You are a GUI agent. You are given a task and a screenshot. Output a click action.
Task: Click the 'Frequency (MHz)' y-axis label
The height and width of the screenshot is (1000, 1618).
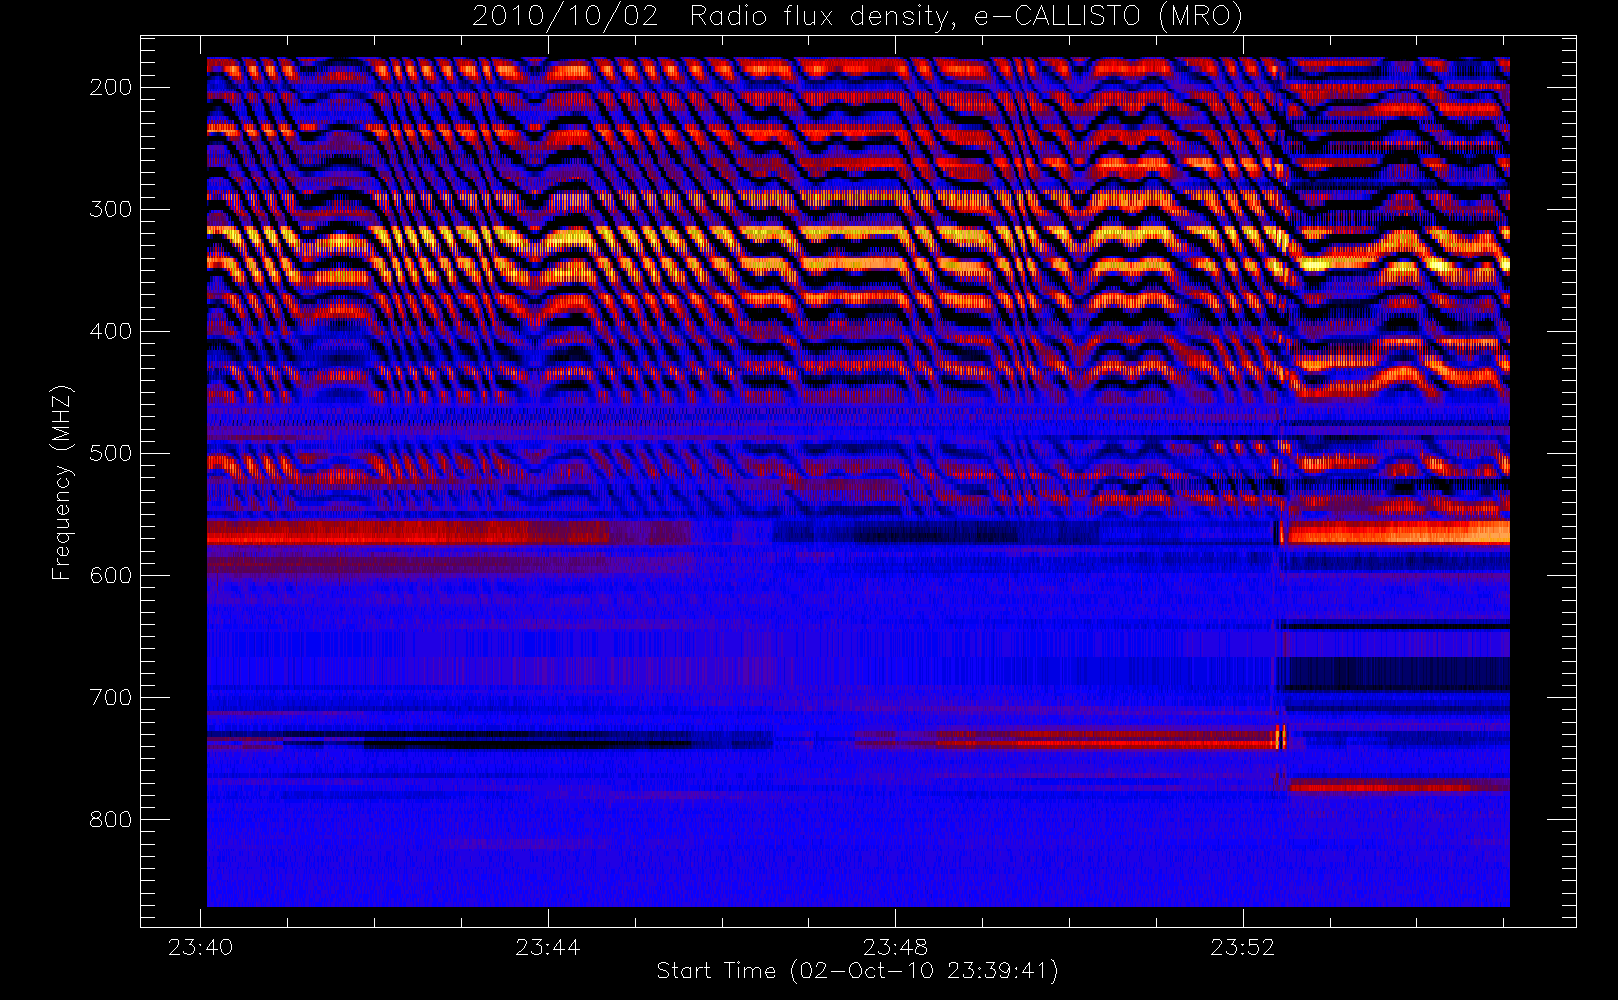click(x=62, y=482)
